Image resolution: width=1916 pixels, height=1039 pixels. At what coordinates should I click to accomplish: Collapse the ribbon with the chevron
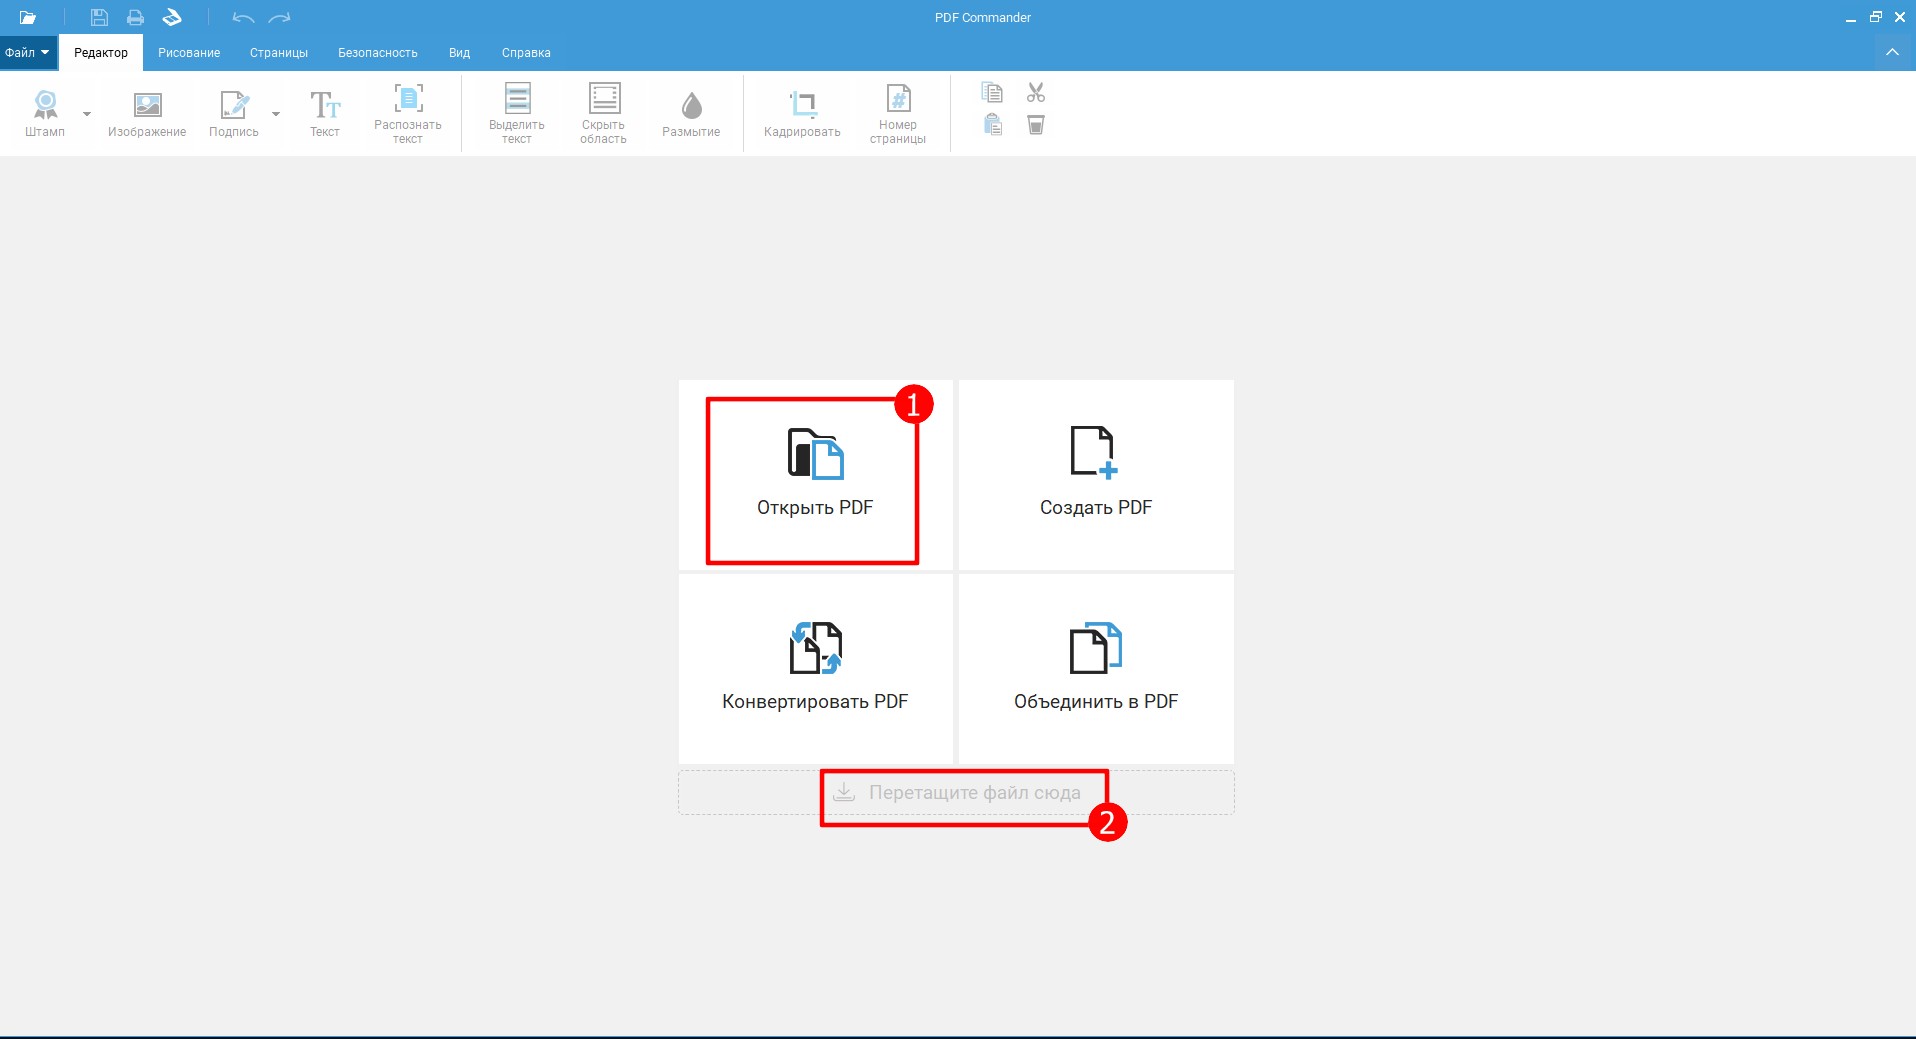[1892, 52]
